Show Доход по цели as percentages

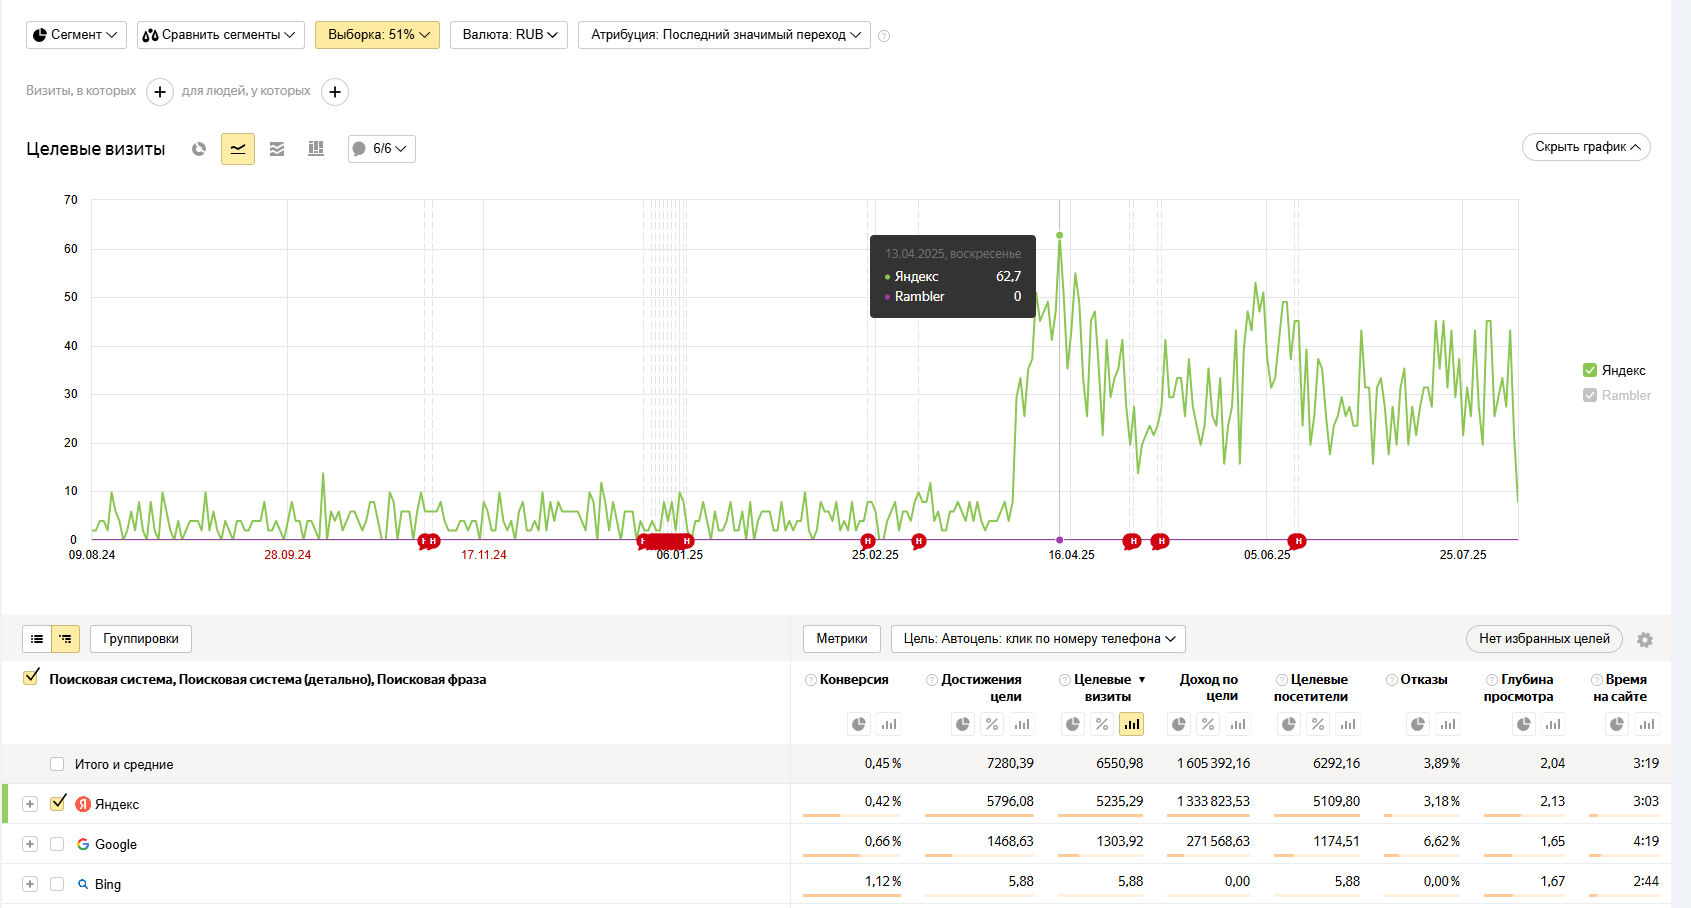point(1208,724)
